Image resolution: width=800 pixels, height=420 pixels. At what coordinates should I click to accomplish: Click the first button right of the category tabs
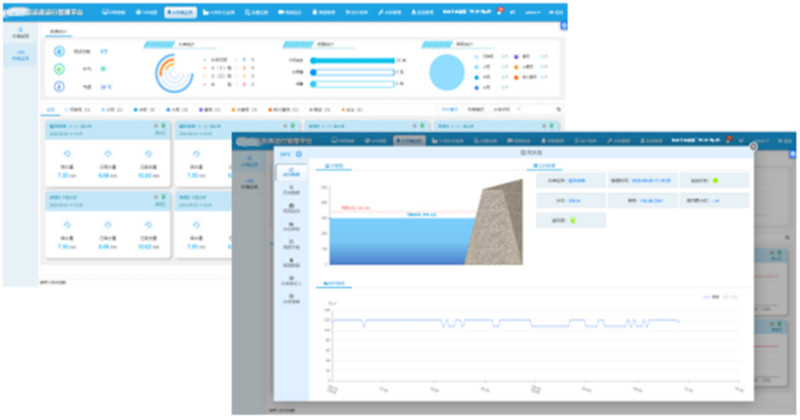[450, 108]
